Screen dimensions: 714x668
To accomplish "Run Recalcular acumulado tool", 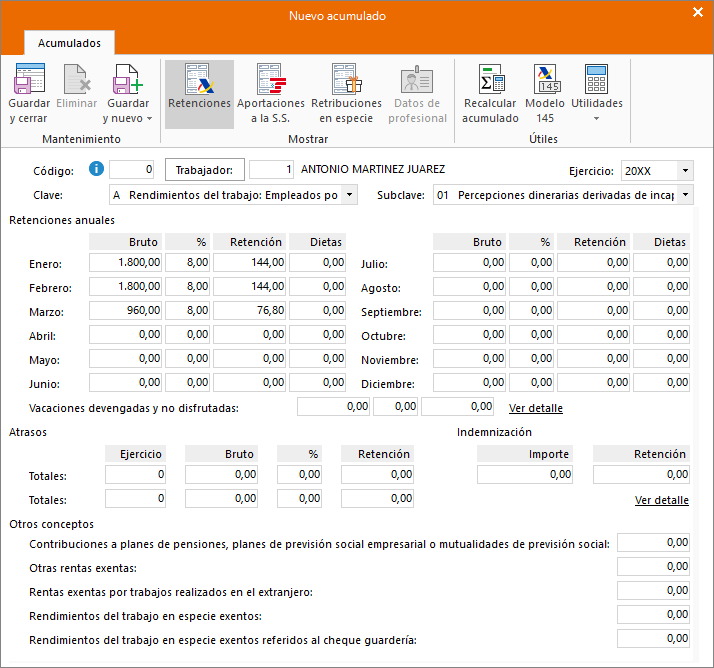I will pos(490,79).
